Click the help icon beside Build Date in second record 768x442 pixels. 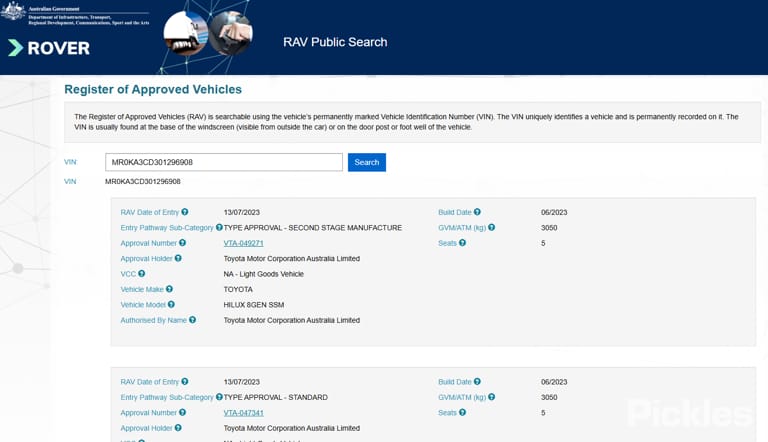tap(477, 382)
